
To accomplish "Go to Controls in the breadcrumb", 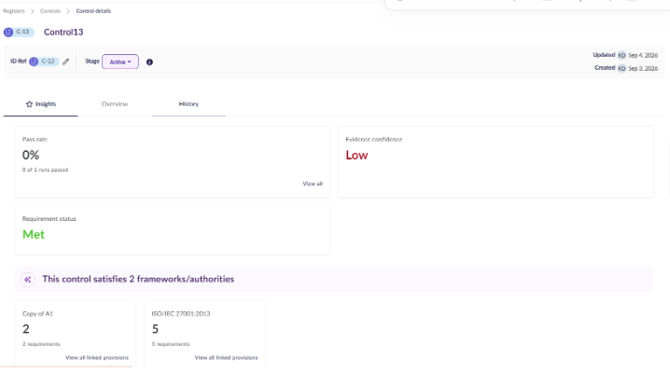I will (50, 11).
